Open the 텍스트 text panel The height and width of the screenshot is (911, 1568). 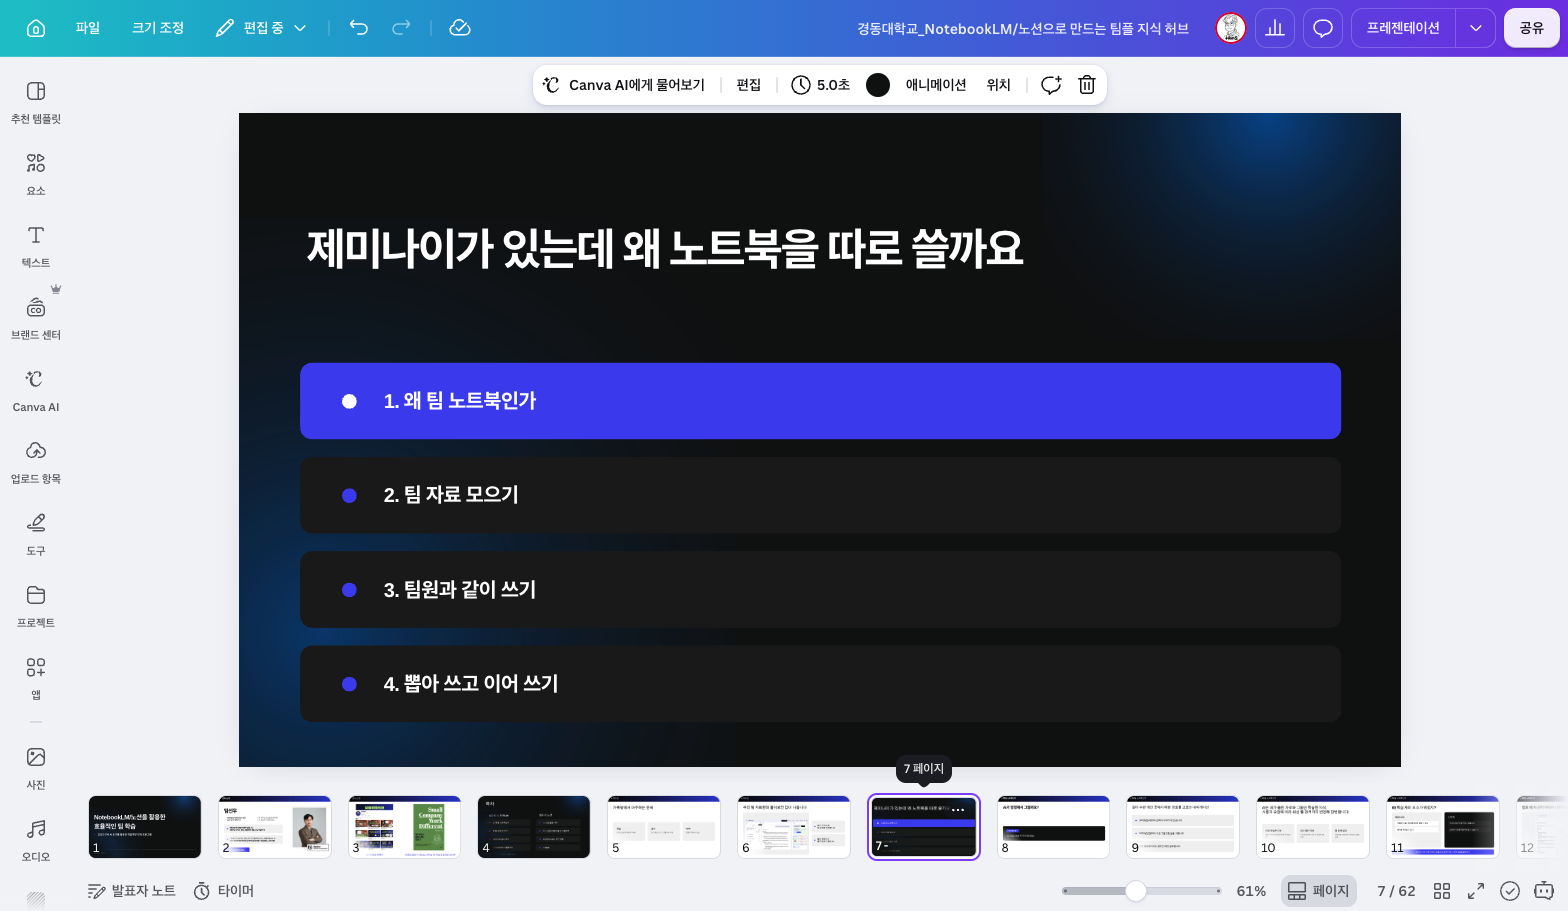pyautogui.click(x=36, y=247)
